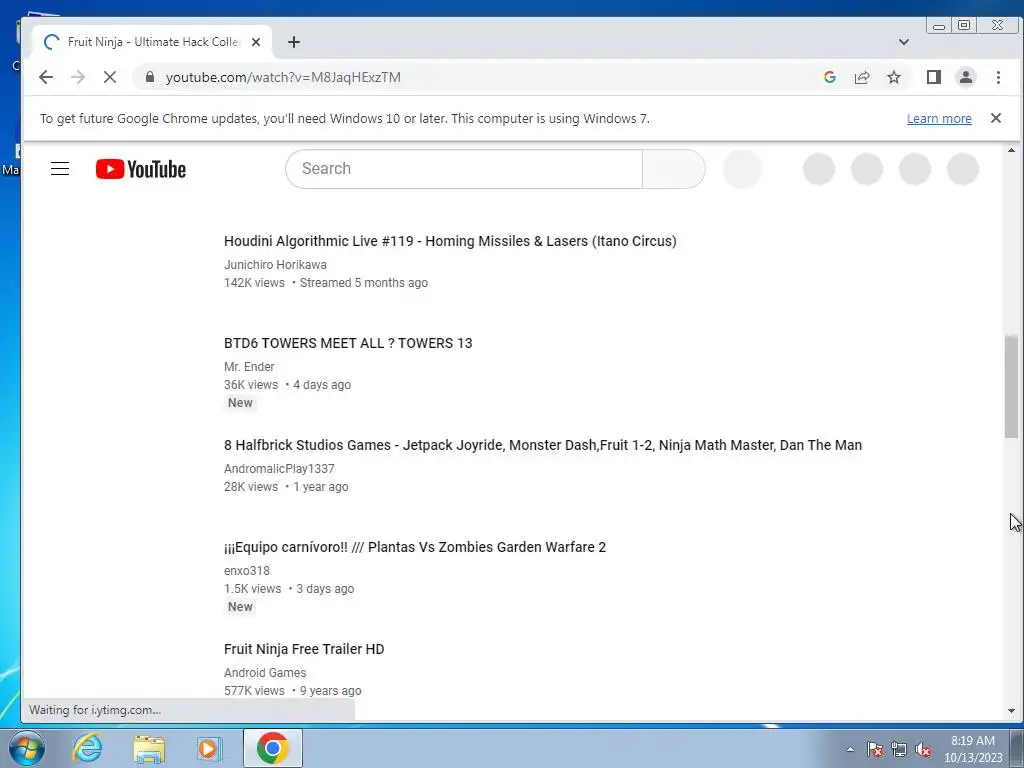The image size is (1024, 768).
Task: Open the Action Center flag icon
Action: (875, 749)
